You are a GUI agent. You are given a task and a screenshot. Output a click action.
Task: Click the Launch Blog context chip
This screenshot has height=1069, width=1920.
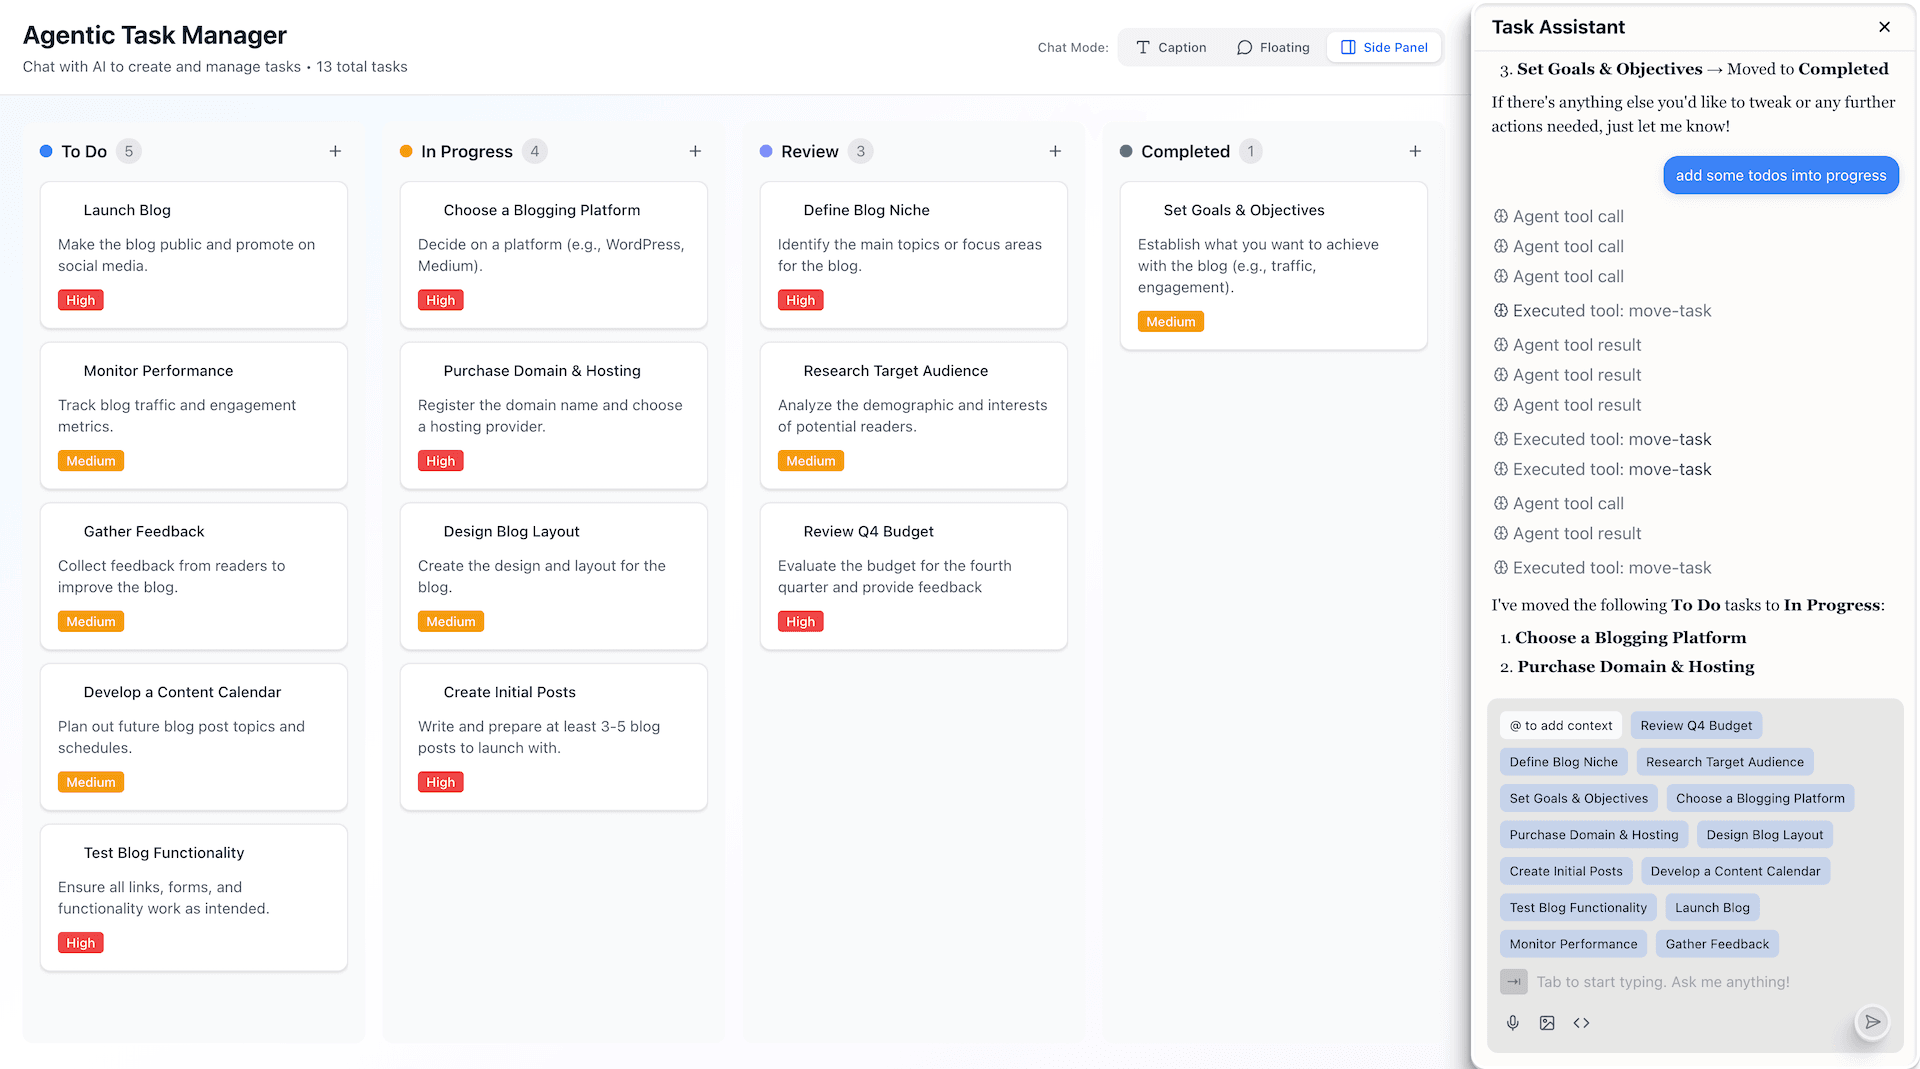coord(1712,908)
